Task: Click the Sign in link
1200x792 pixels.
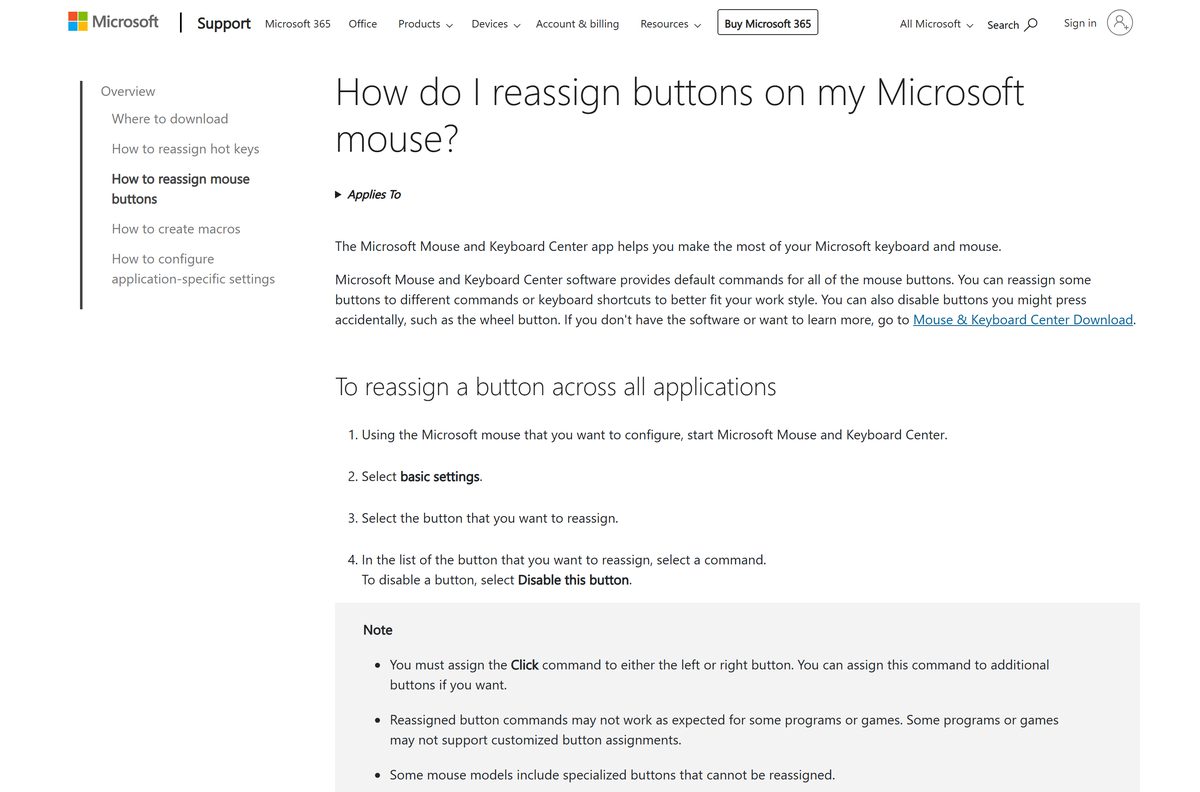Action: click(x=1080, y=23)
